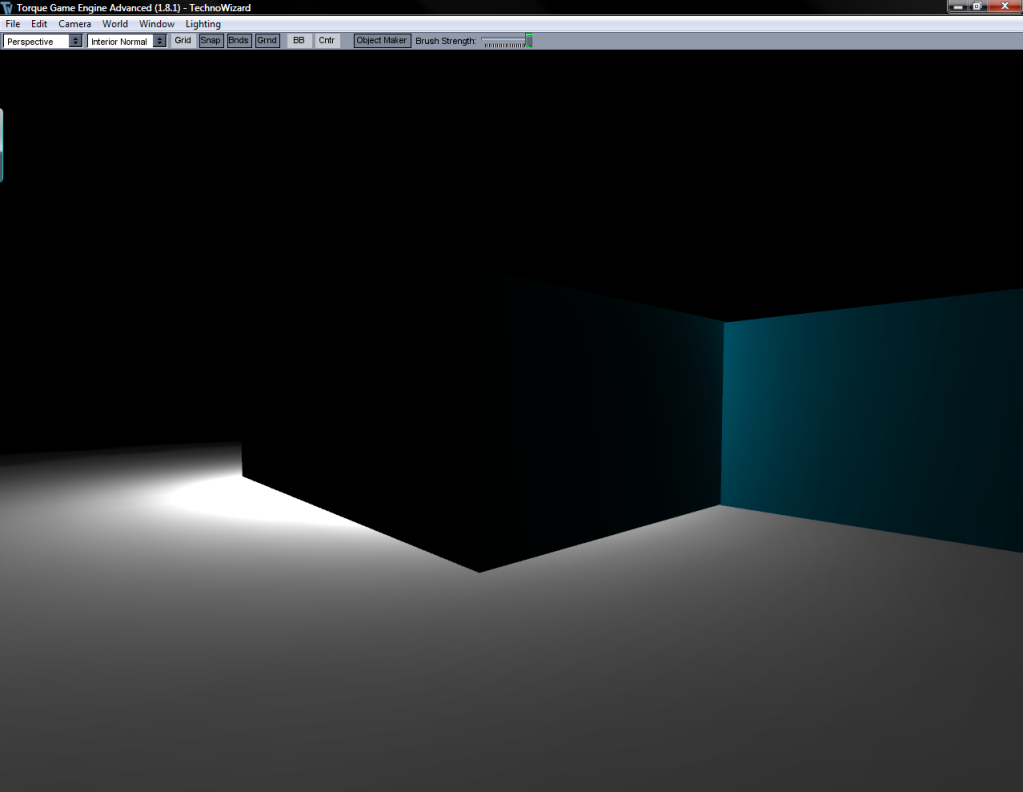Screen dimensions: 1023x792
Task: Enable the Cntr toolbar option
Action: coord(327,41)
